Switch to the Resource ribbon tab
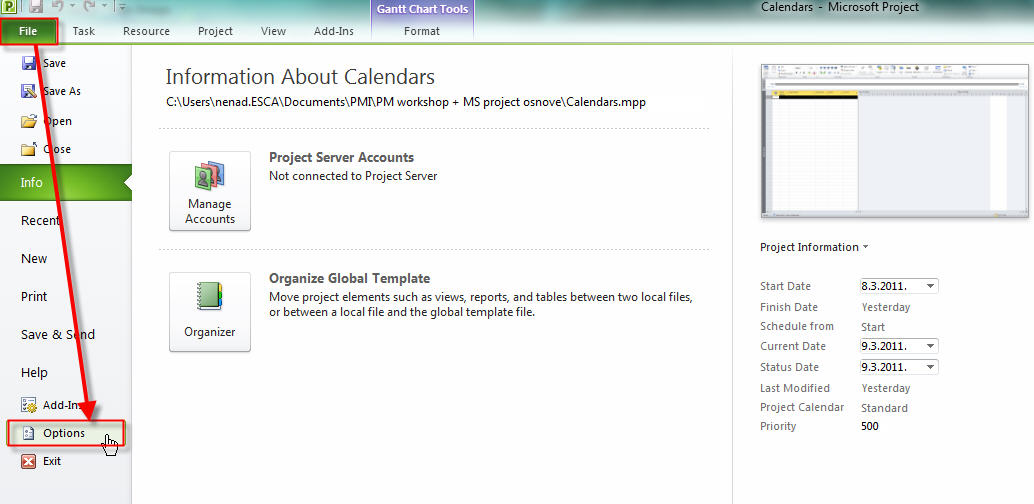Image resolution: width=1034 pixels, height=504 pixels. [x=146, y=31]
